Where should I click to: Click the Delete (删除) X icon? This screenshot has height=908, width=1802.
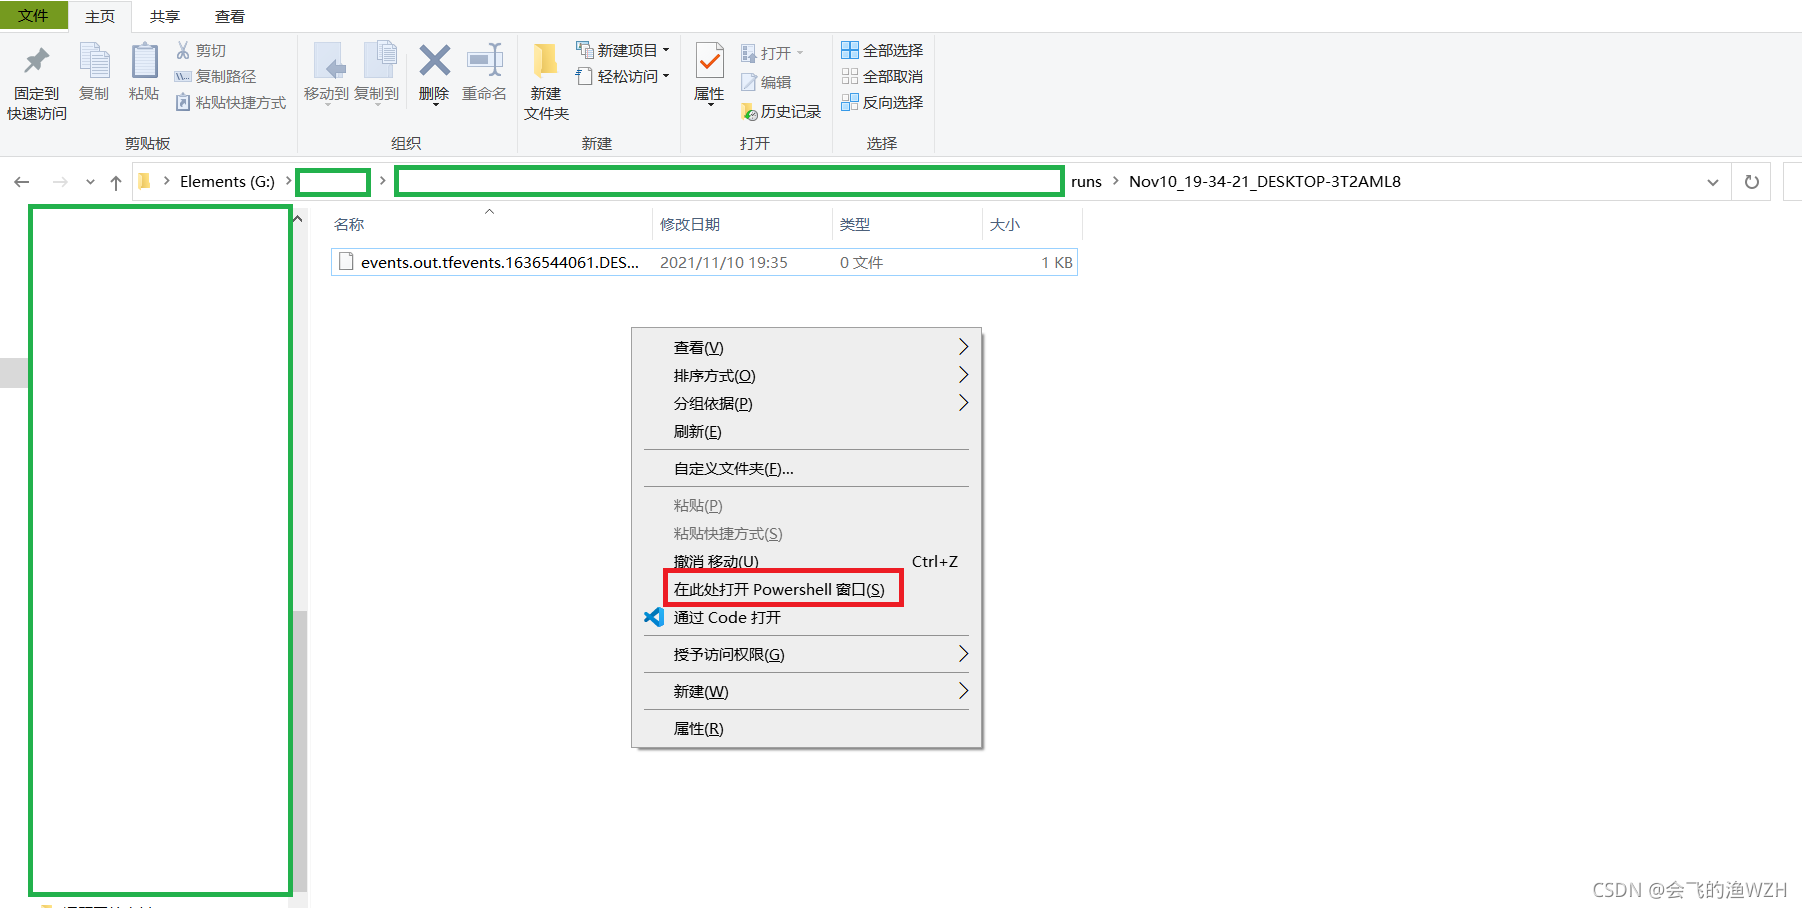(434, 60)
